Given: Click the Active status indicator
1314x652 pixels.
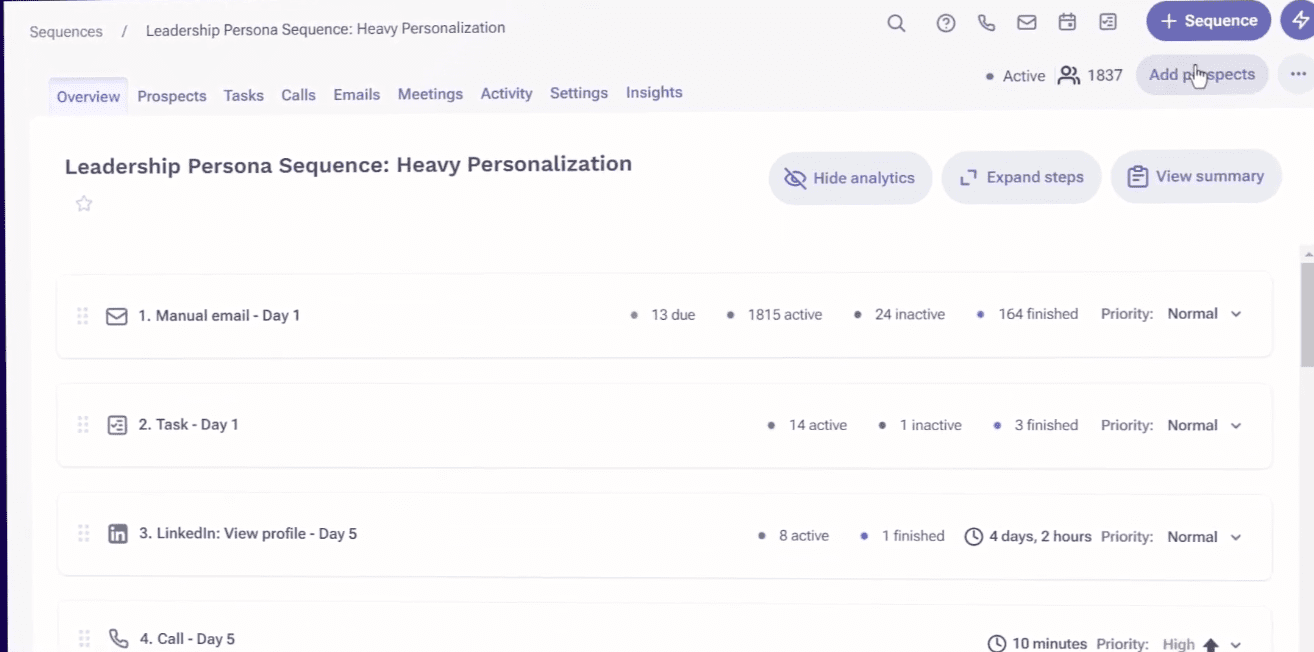Looking at the screenshot, I should (x=1015, y=75).
